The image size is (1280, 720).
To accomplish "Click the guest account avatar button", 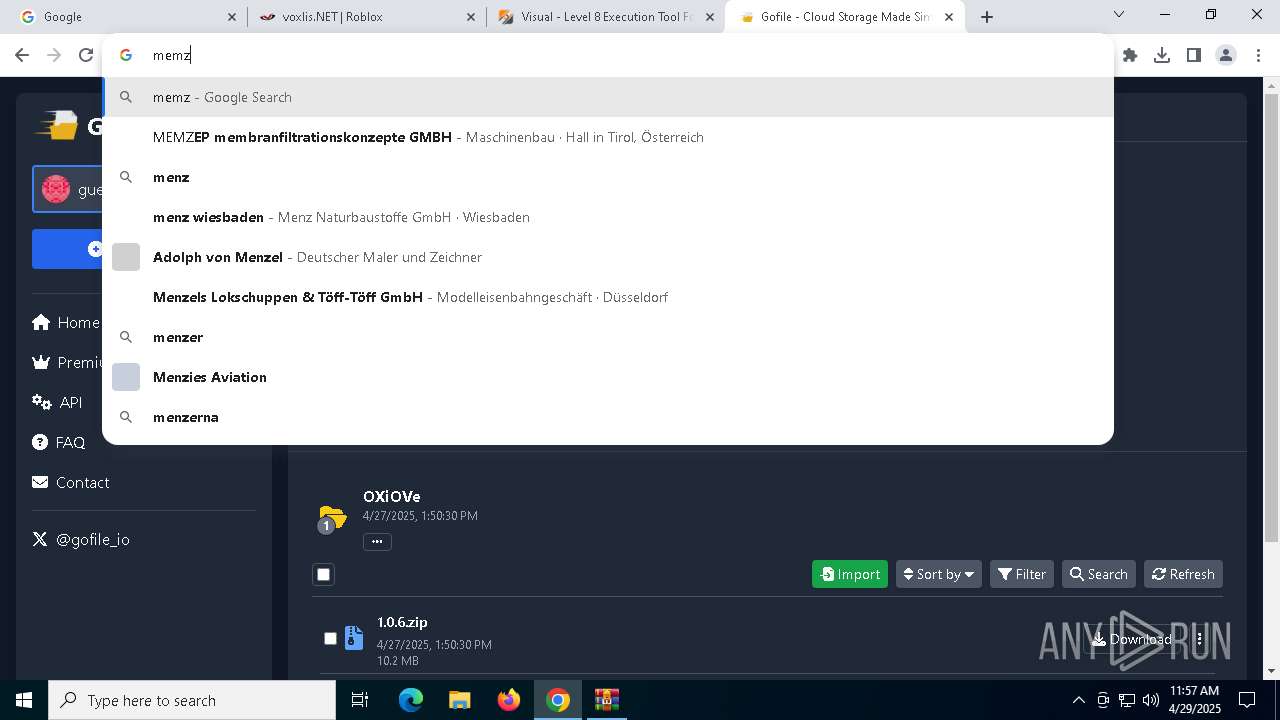I will [67, 189].
